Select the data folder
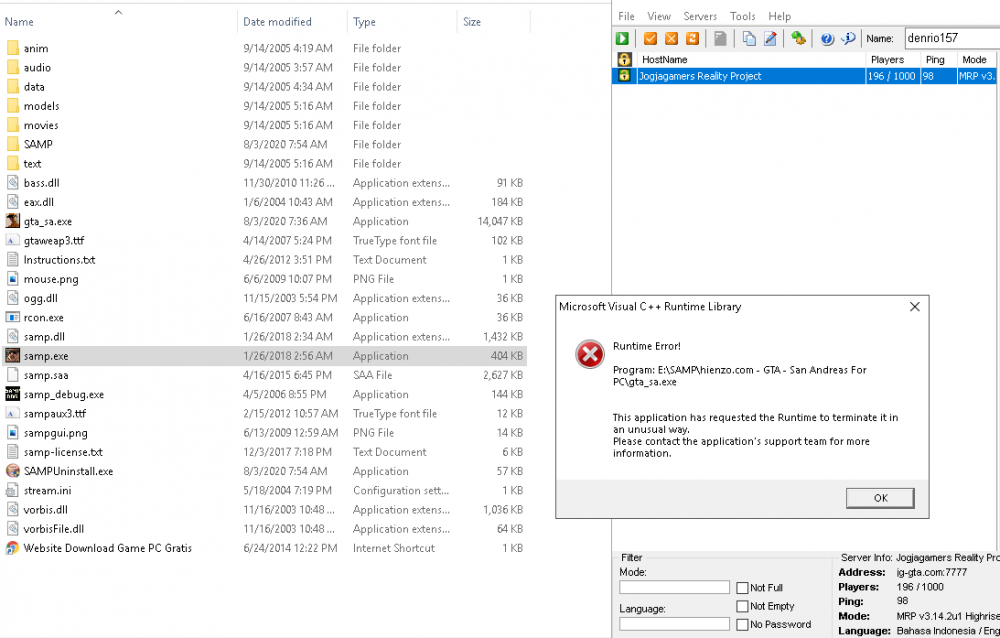This screenshot has height=638, width=1000. [x=264, y=87]
